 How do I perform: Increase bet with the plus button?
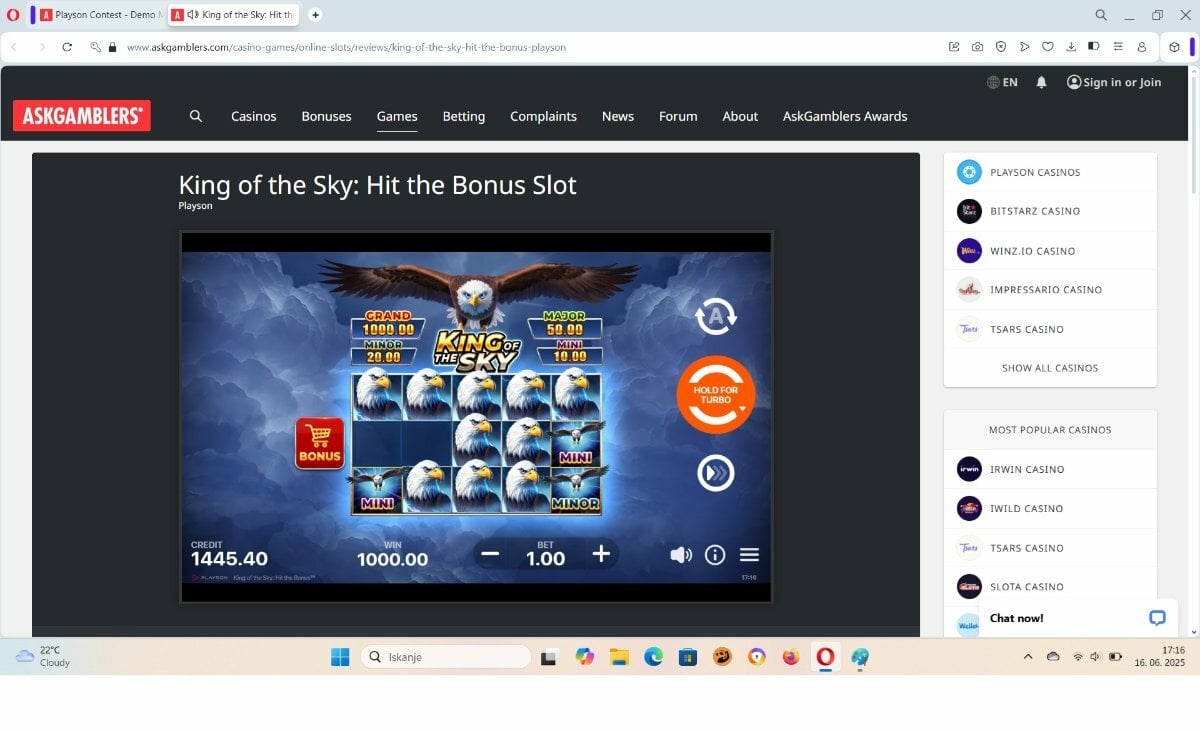(601, 554)
